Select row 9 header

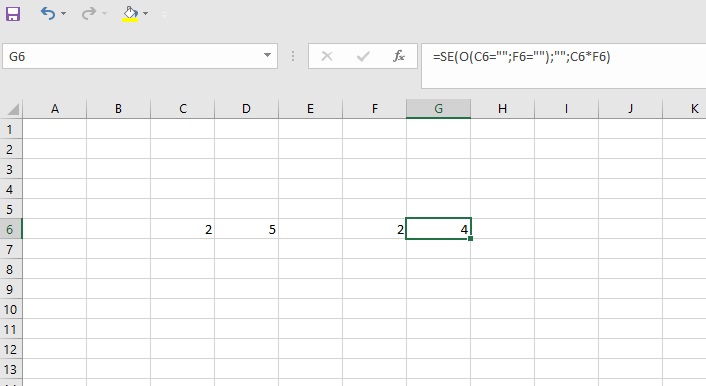pos(11,289)
